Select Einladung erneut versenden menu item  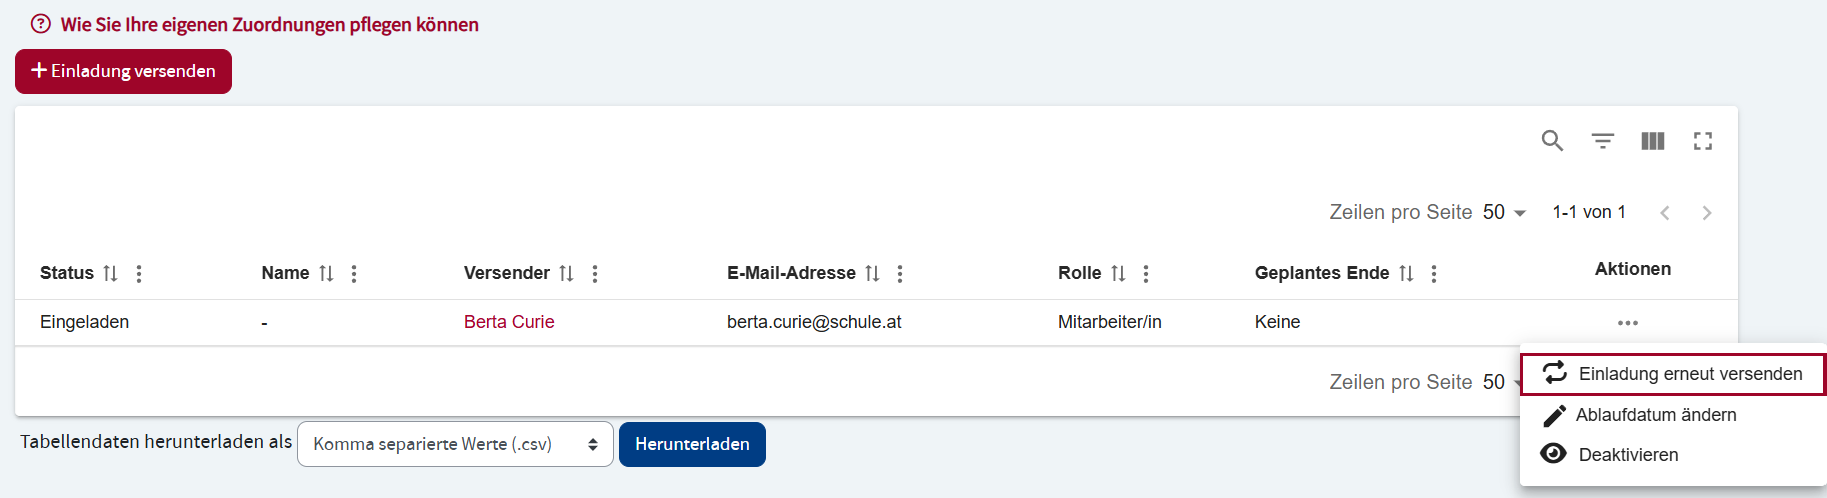pyautogui.click(x=1673, y=374)
